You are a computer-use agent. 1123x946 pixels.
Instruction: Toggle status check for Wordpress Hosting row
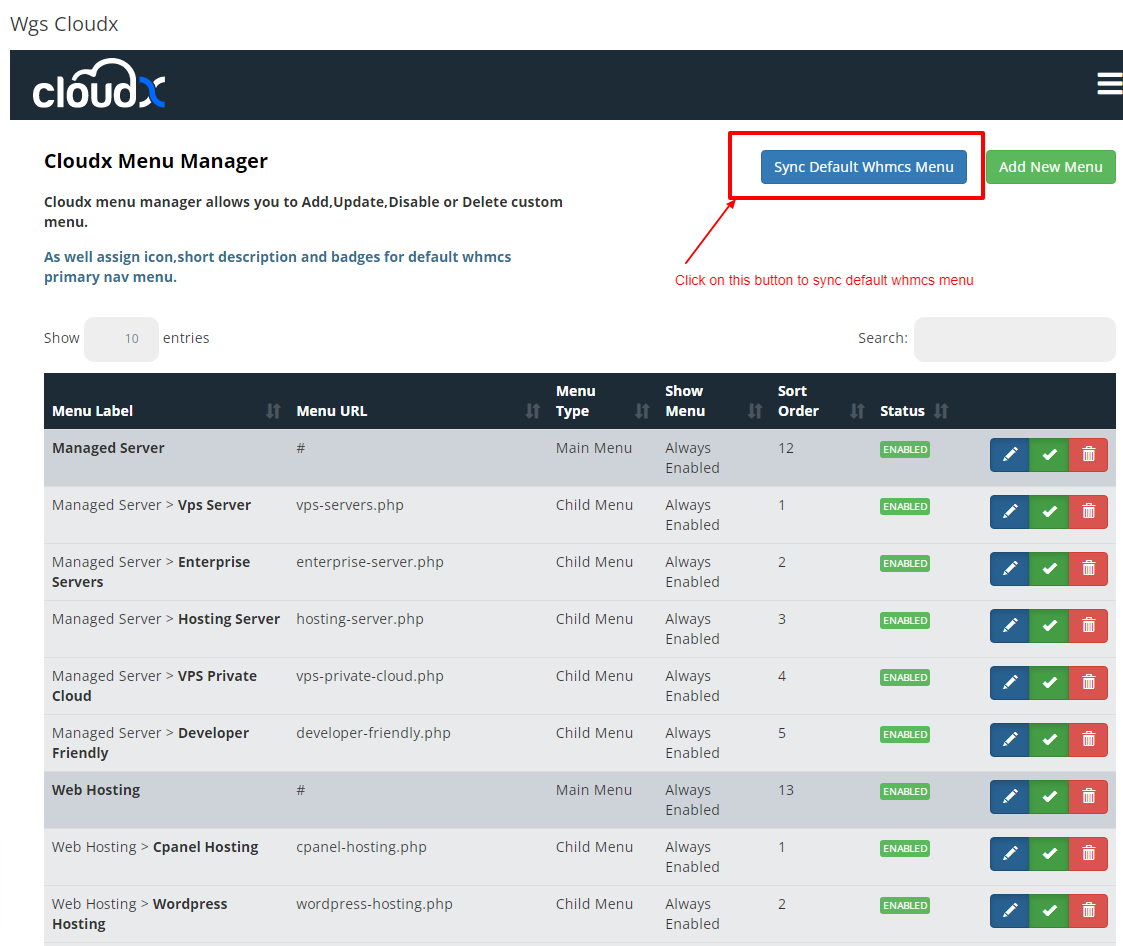pyautogui.click(x=1049, y=910)
